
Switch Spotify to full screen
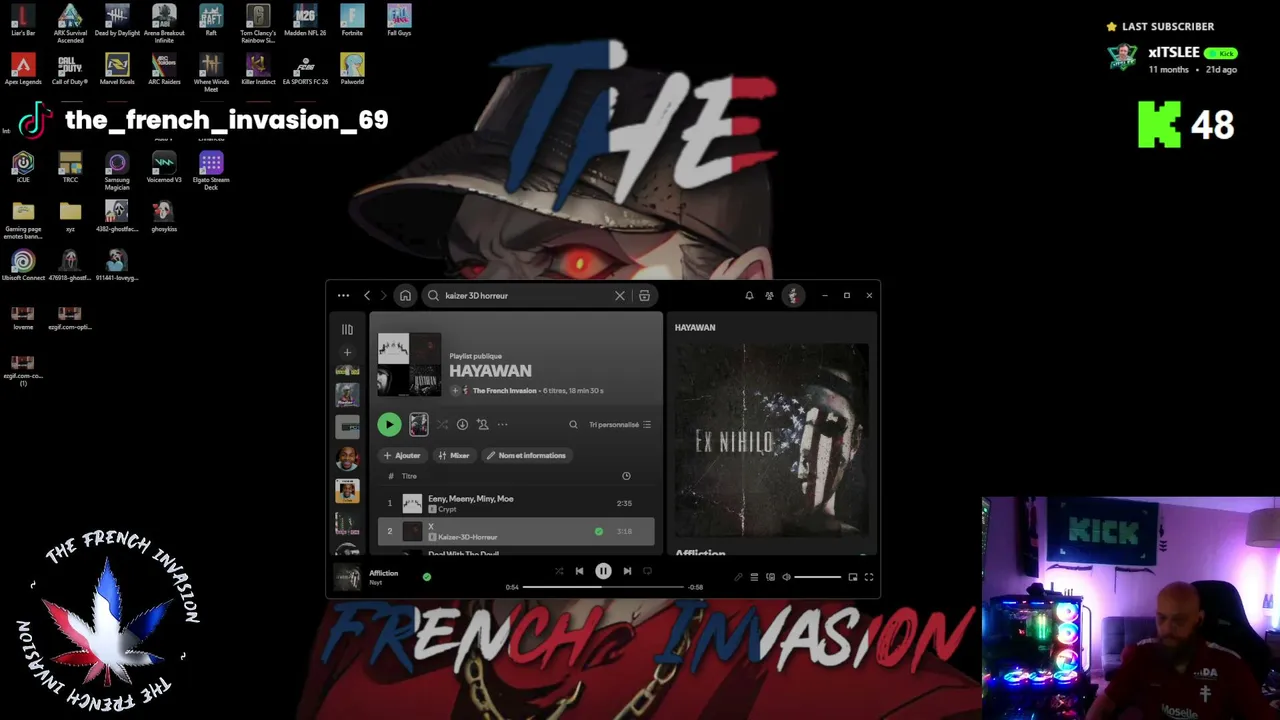tap(869, 577)
